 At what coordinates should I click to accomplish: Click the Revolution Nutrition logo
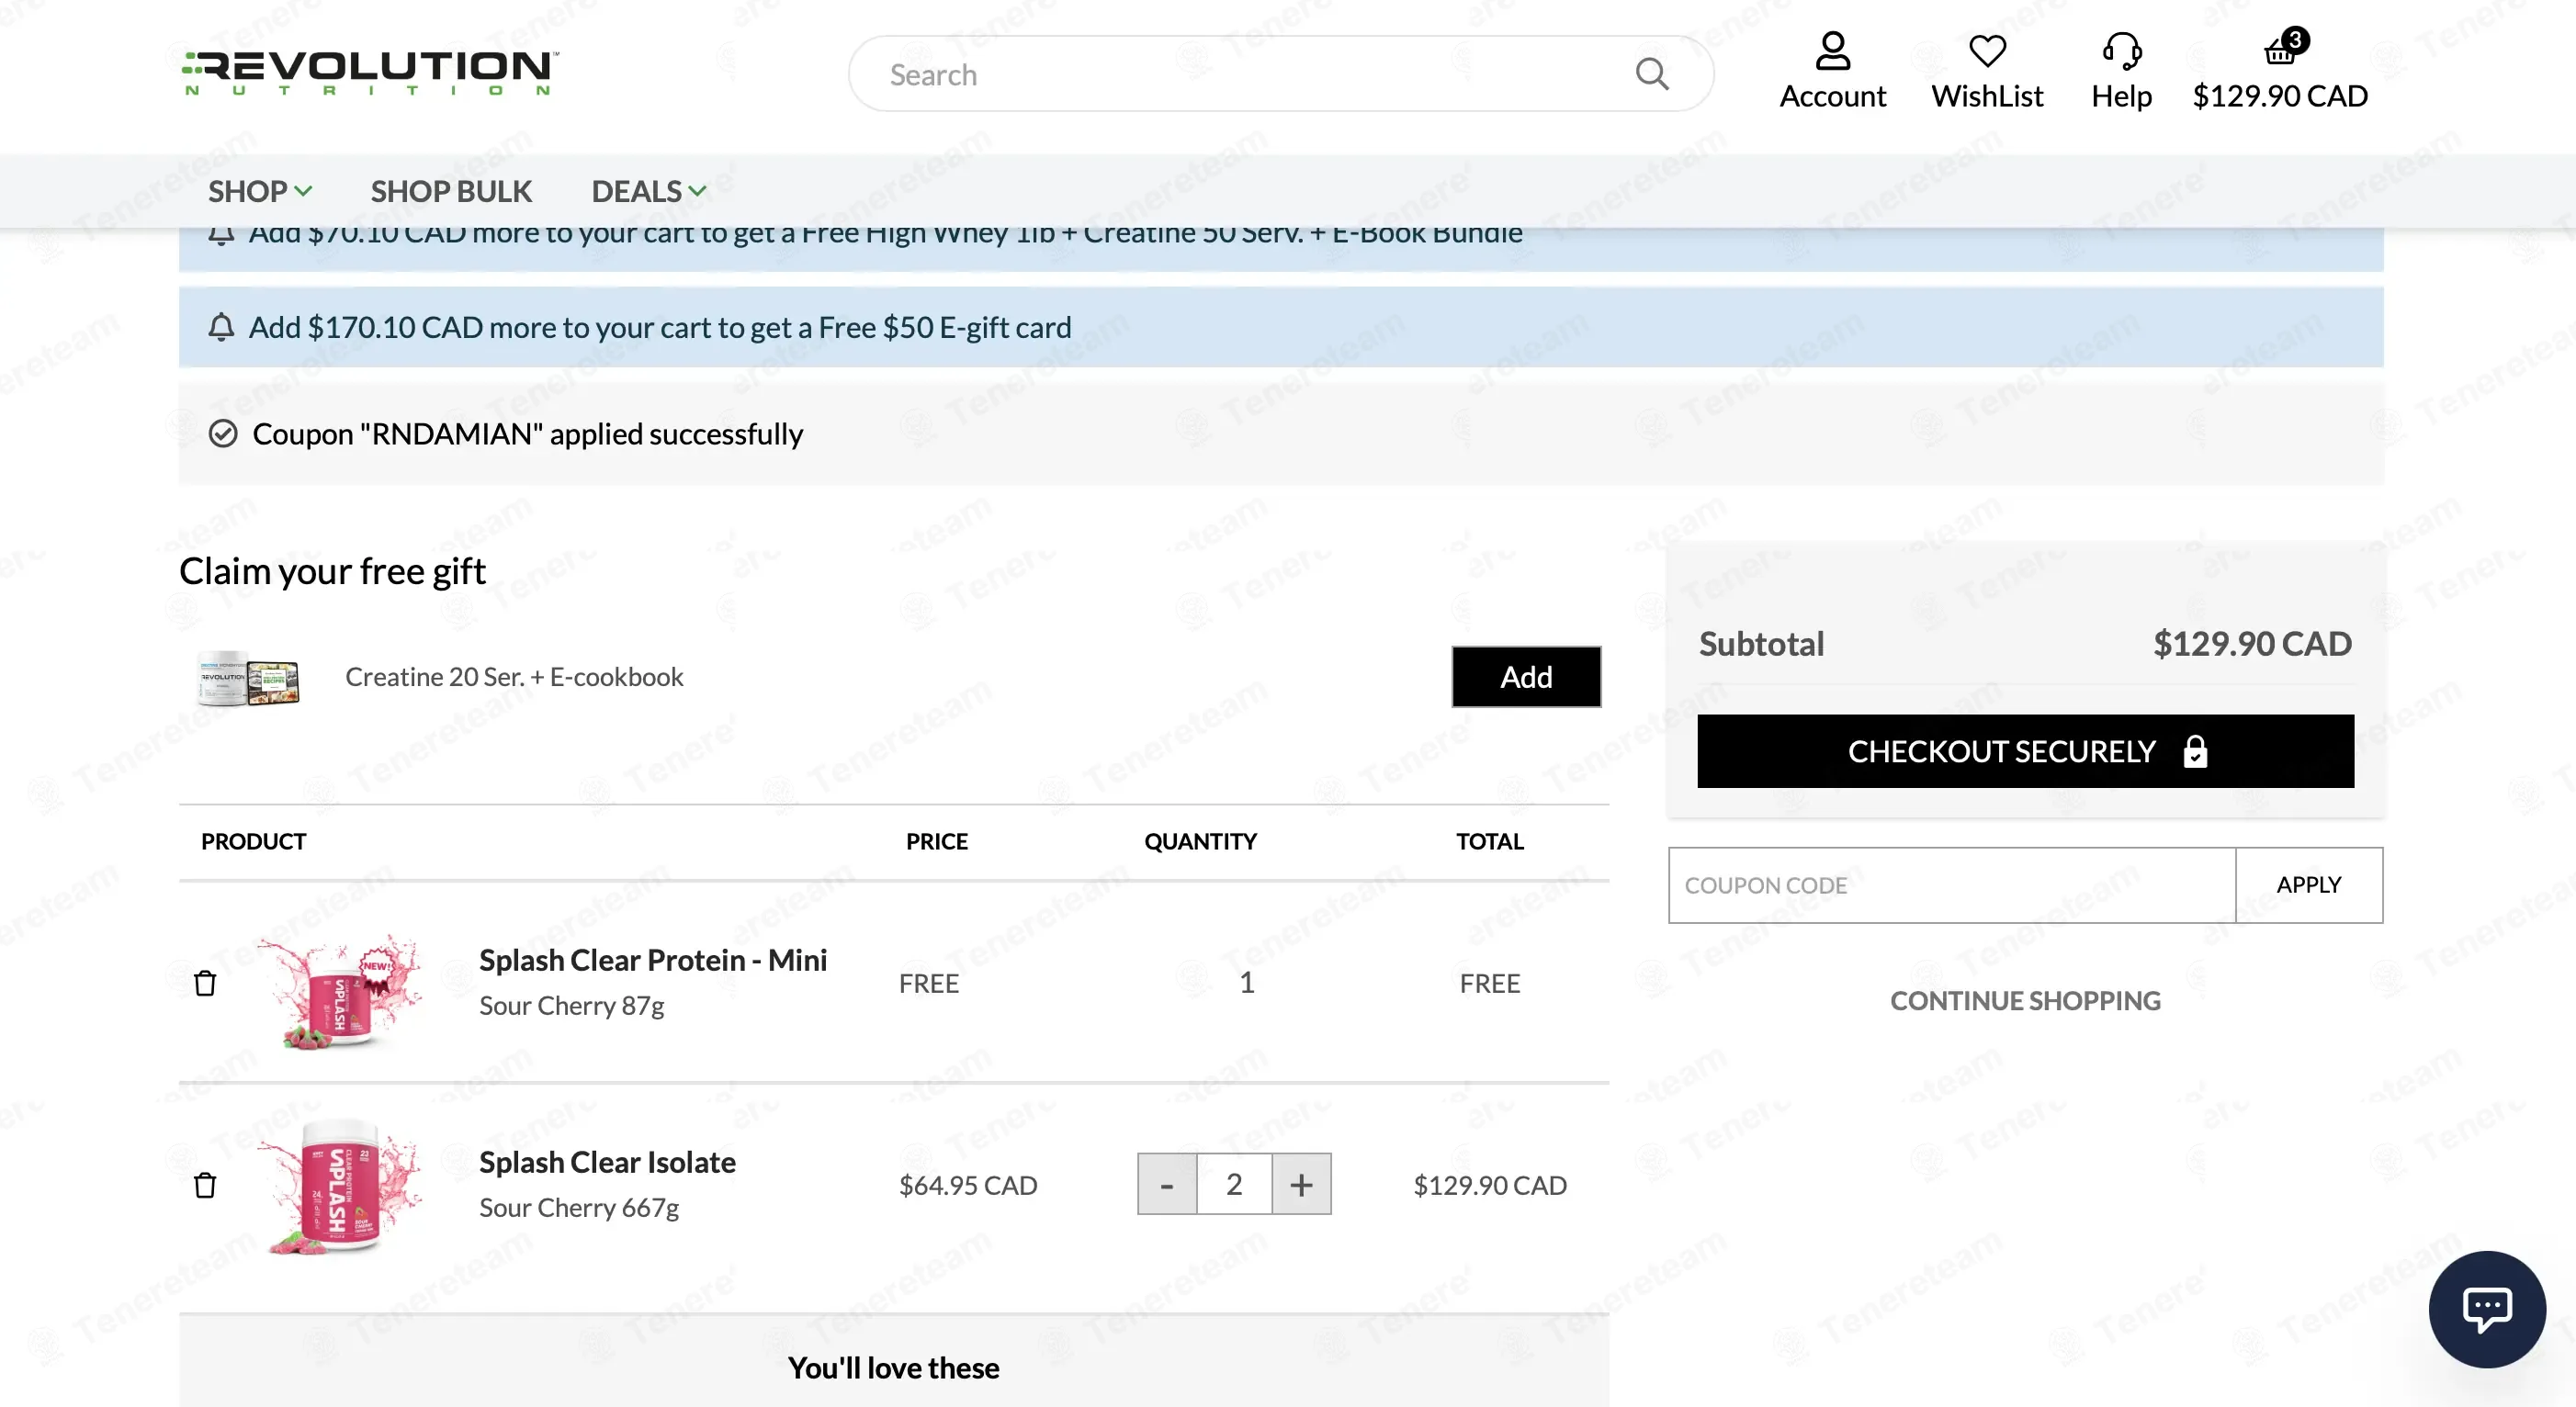370,73
